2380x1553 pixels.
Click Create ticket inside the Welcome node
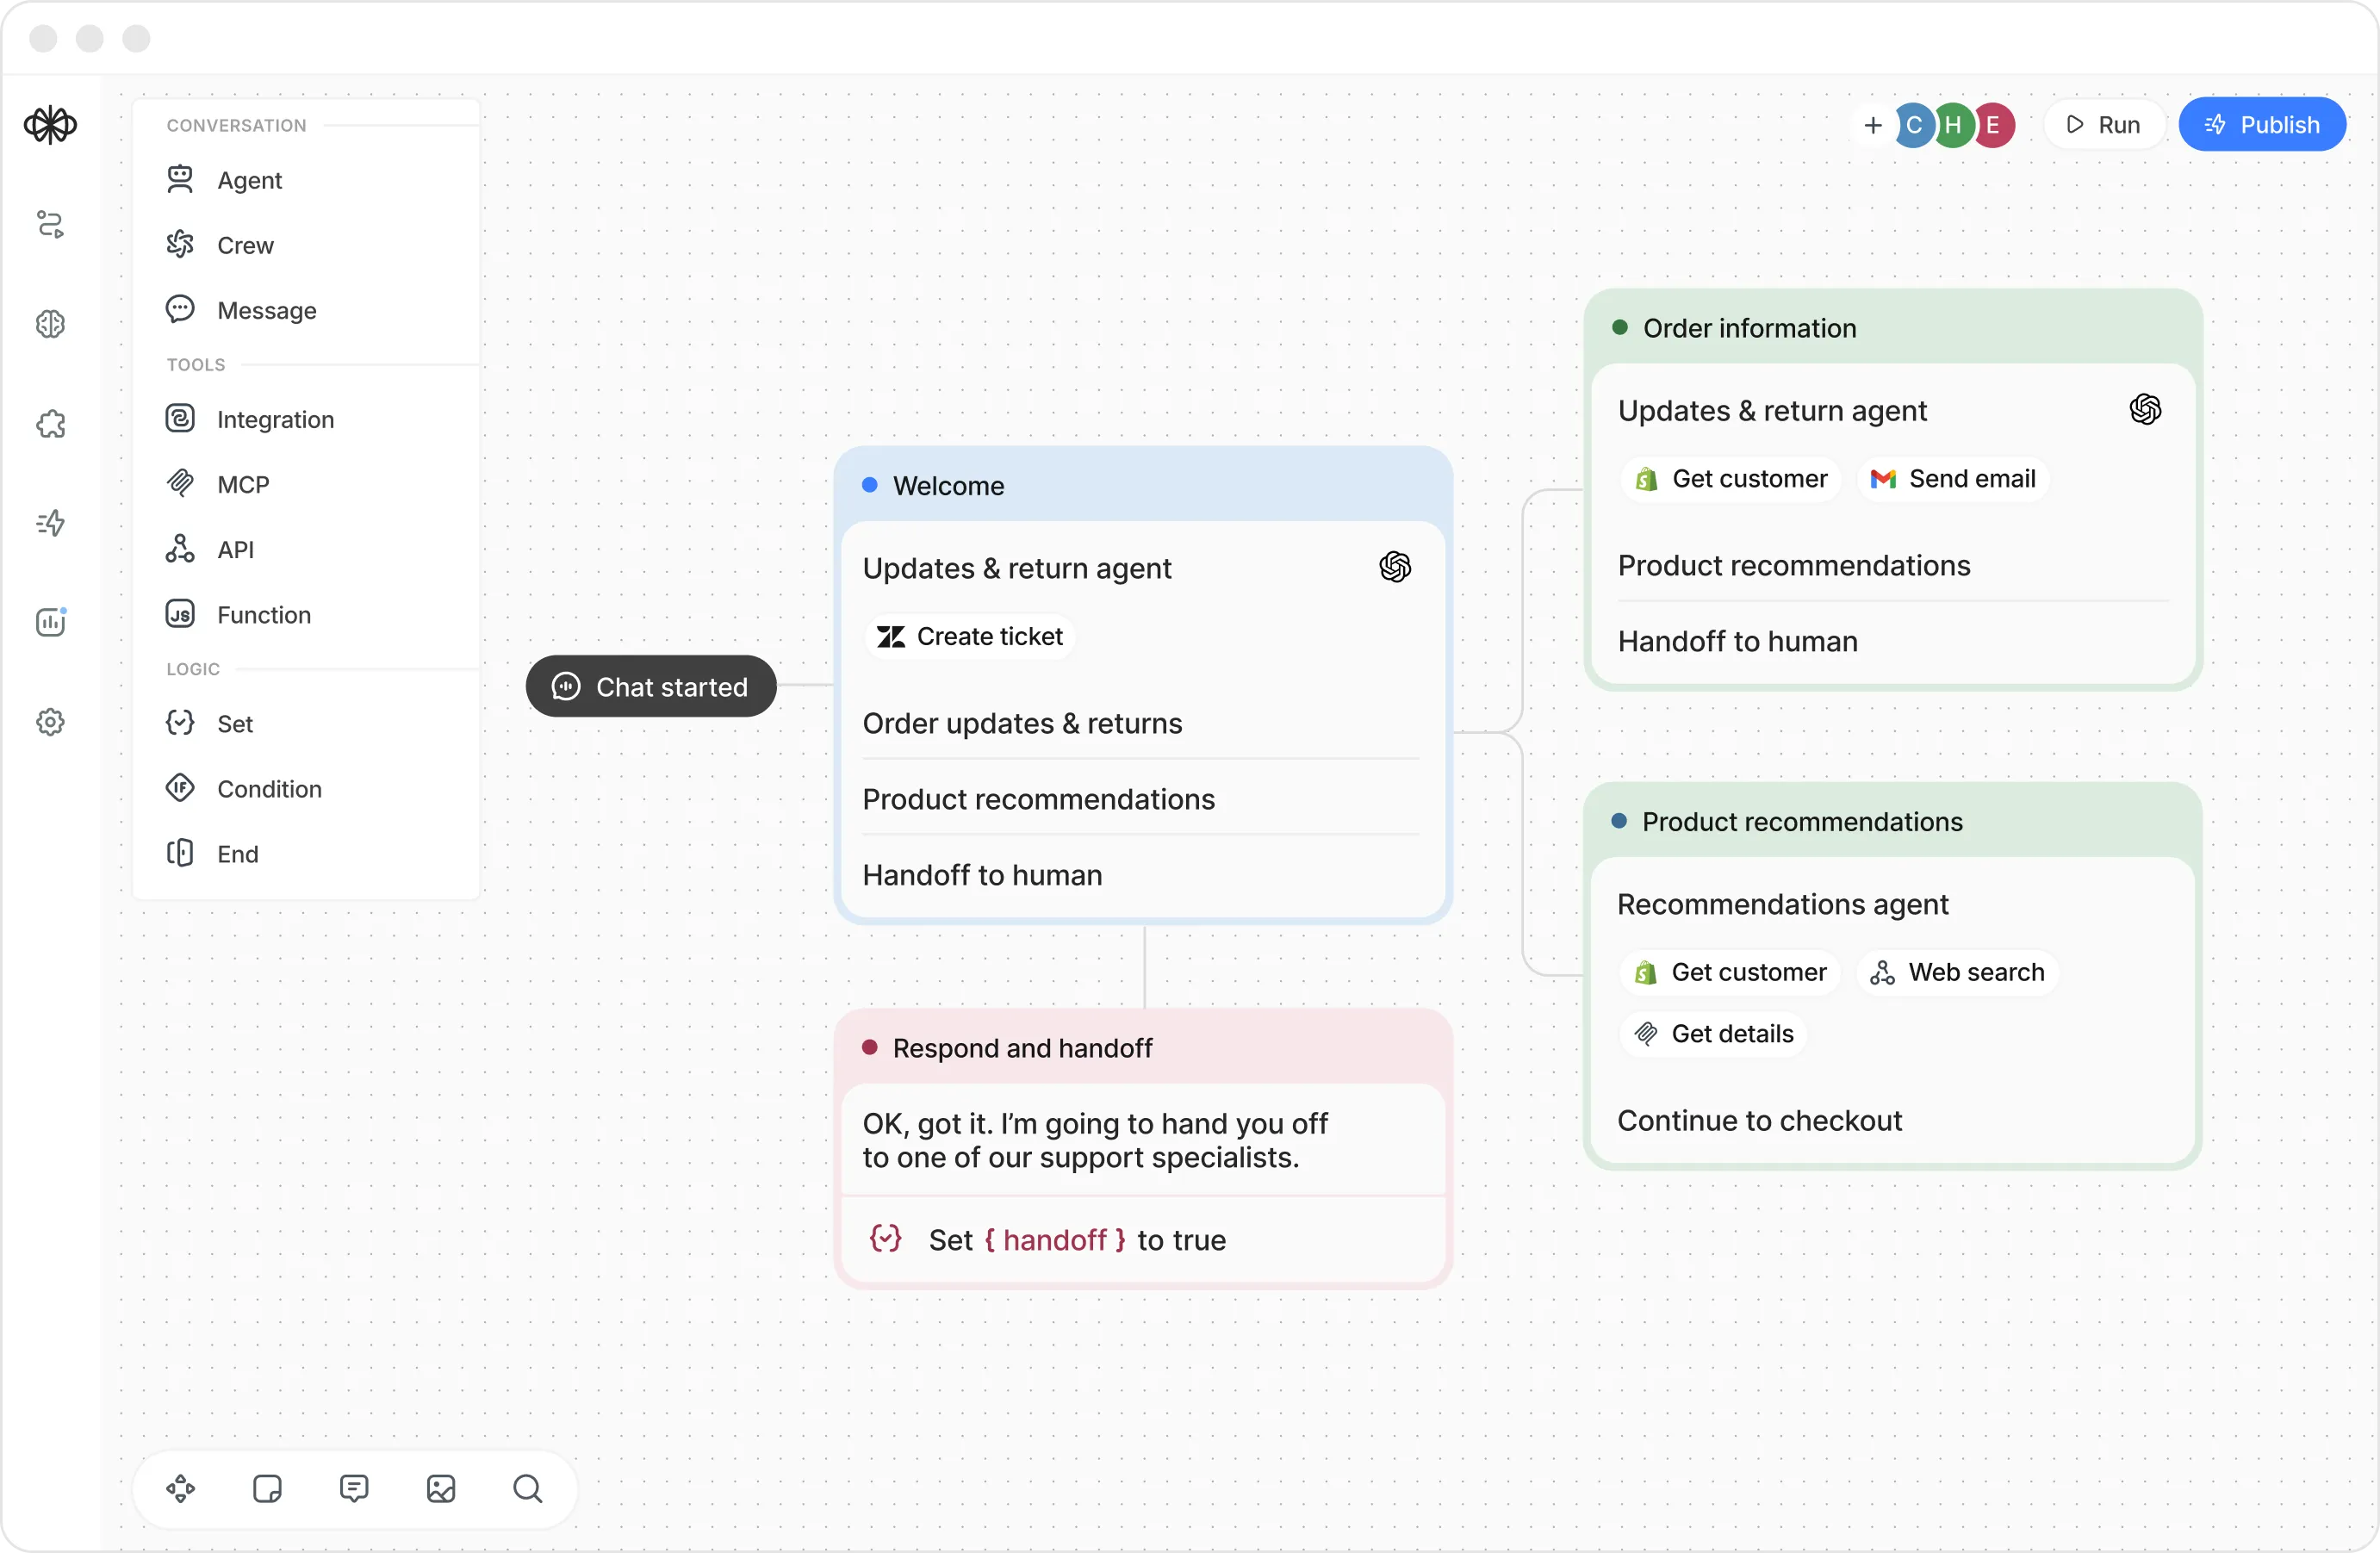pos(968,636)
